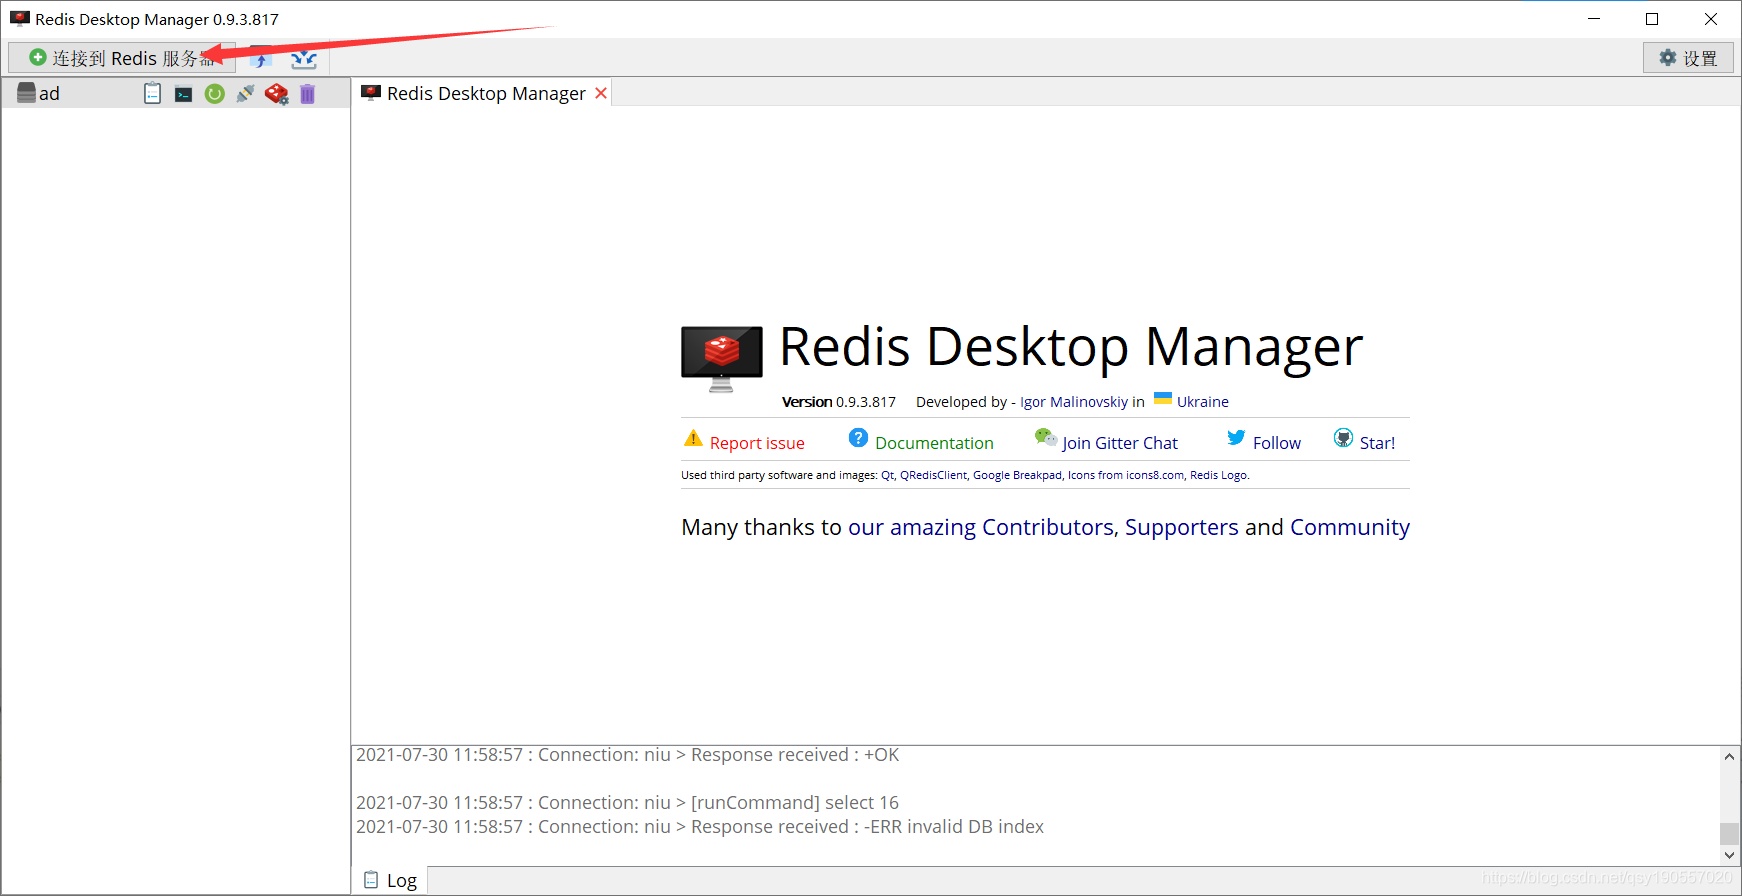Click the yellow warning triangle icon
This screenshot has height=896, width=1742.
coord(693,438)
